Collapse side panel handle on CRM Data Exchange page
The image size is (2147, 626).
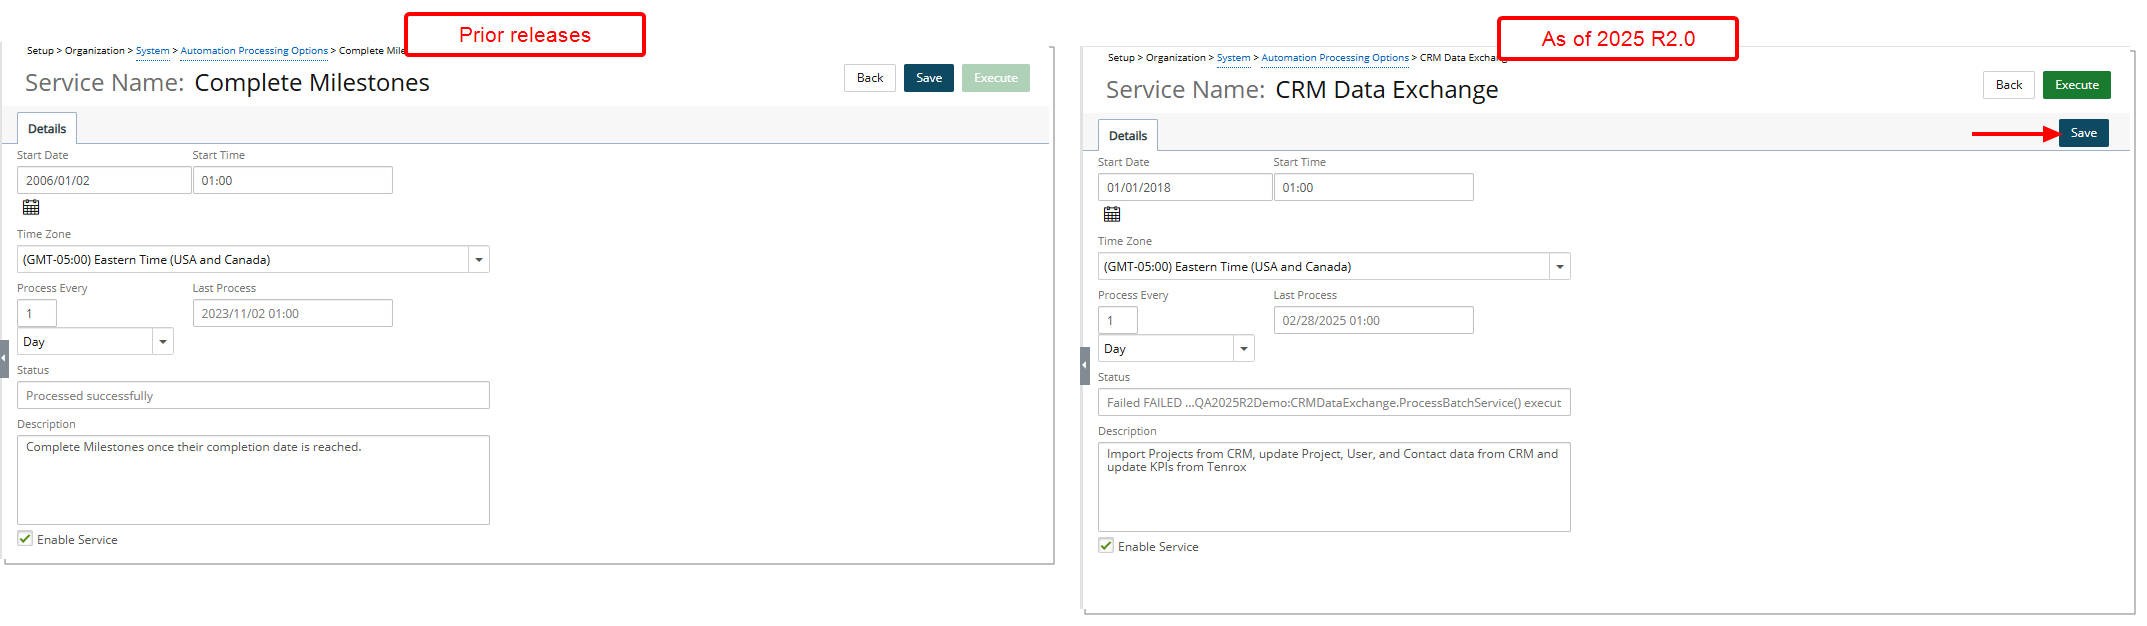pos(1085,366)
